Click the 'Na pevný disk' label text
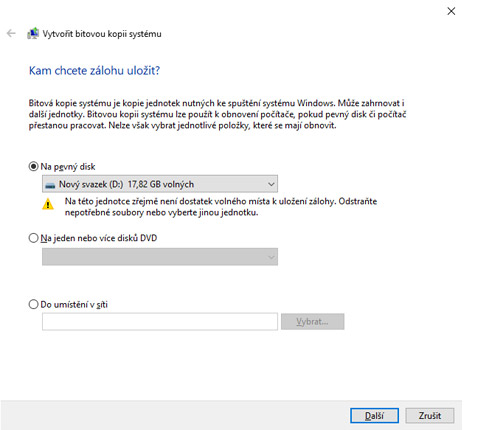Screen dimensions: 500x430 pos(68,167)
